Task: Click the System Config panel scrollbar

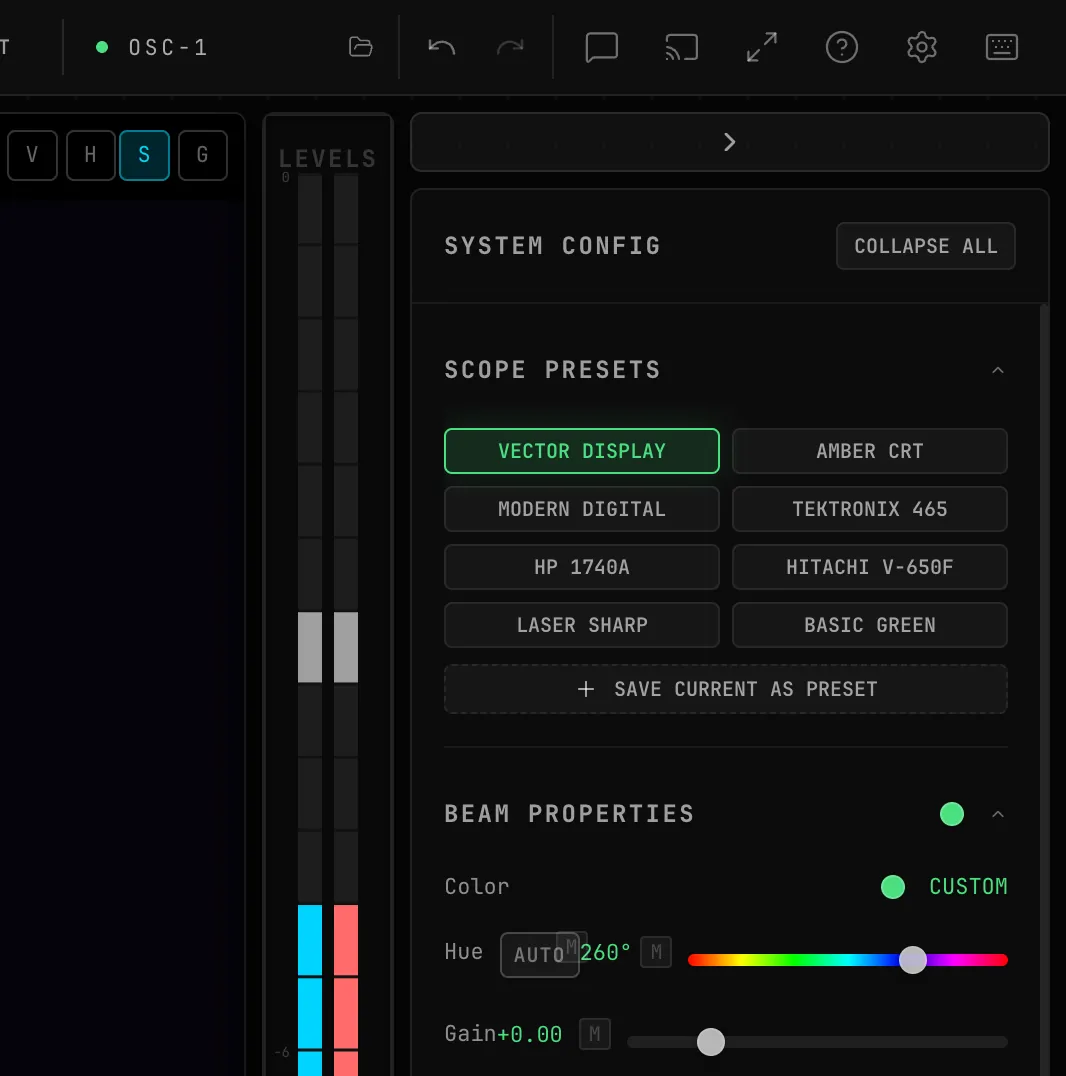Action: tap(1044, 690)
